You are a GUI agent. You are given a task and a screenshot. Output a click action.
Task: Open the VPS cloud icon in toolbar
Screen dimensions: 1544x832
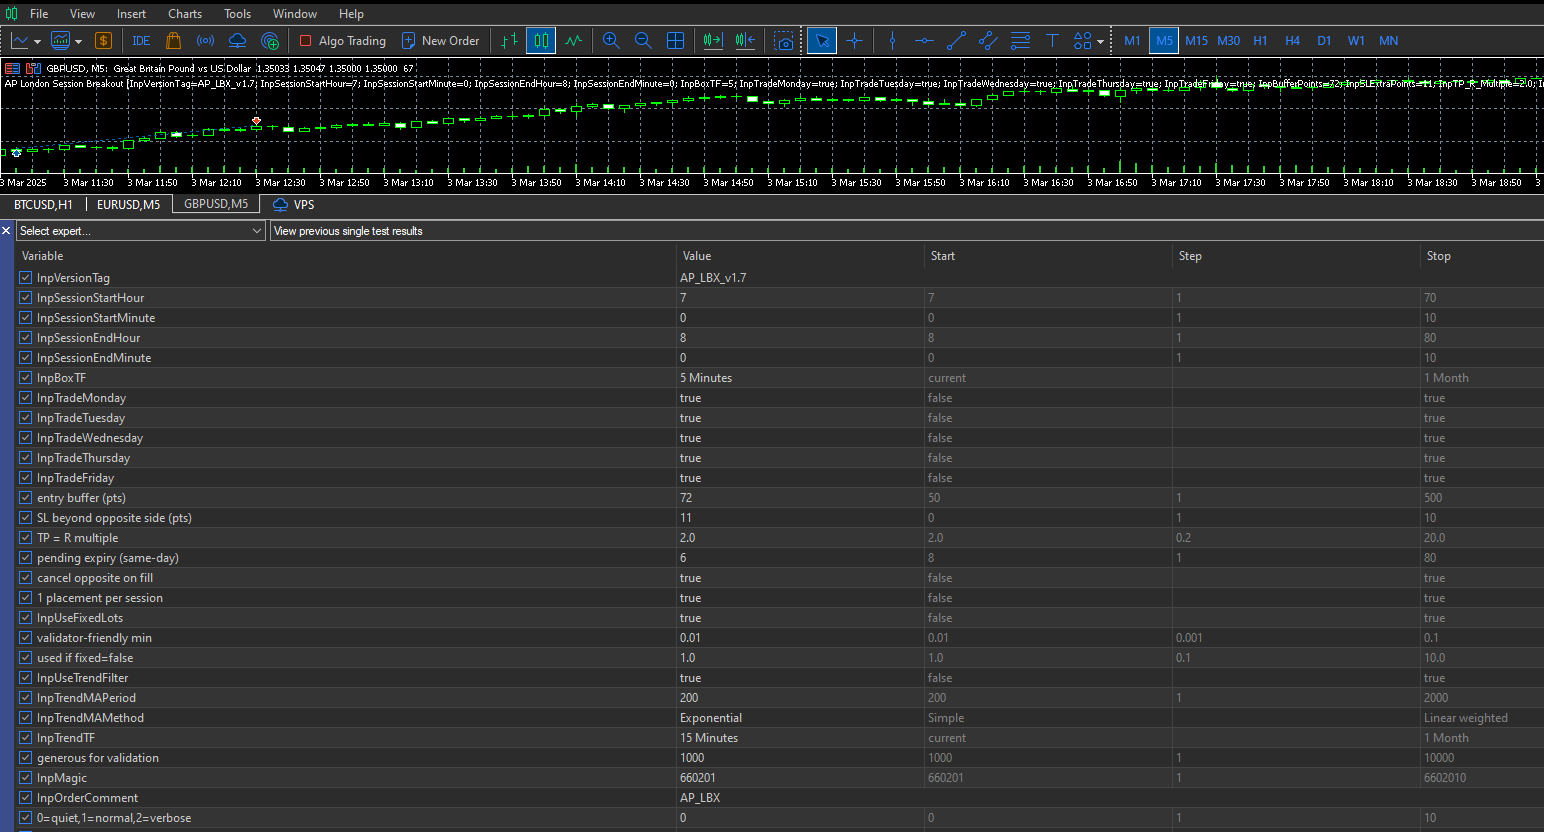237,41
